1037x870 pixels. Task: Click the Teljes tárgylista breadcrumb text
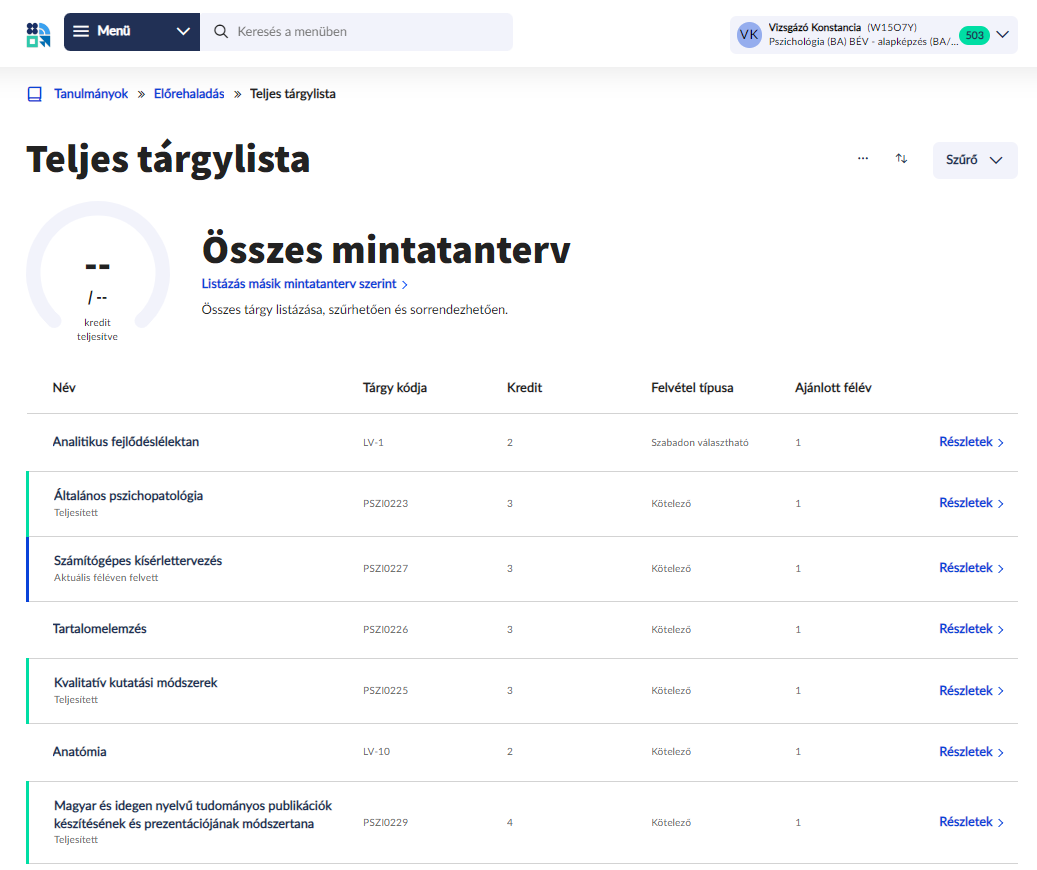[292, 94]
